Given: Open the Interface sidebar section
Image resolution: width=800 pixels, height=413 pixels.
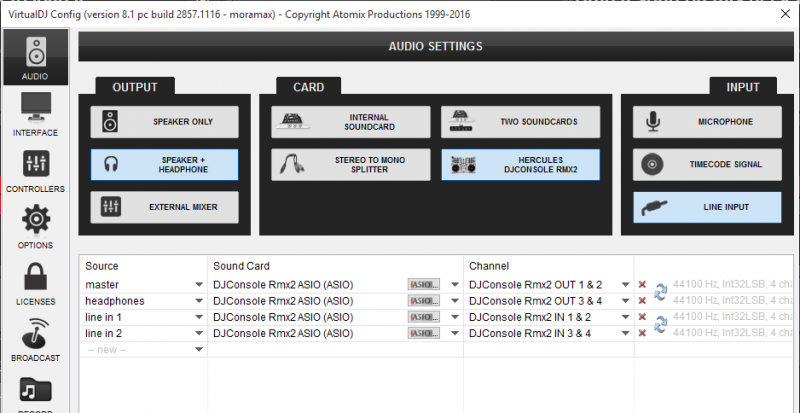Looking at the screenshot, I should pyautogui.click(x=36, y=115).
